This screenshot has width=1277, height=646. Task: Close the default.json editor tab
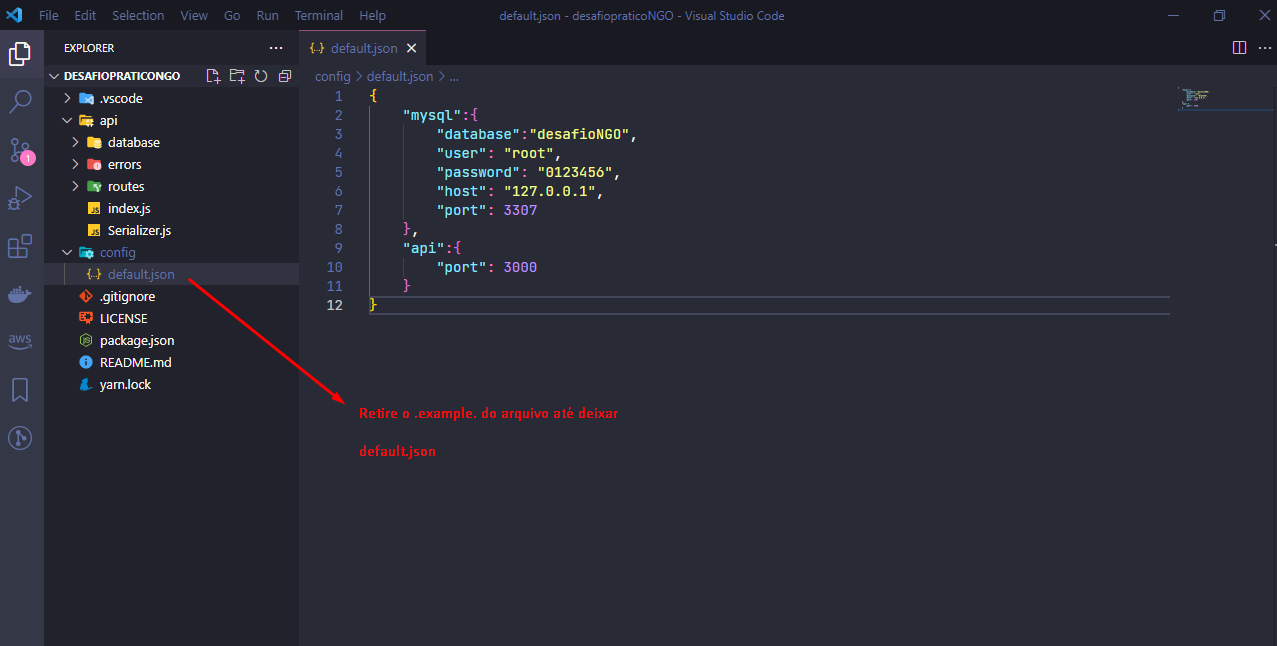[x=410, y=48]
